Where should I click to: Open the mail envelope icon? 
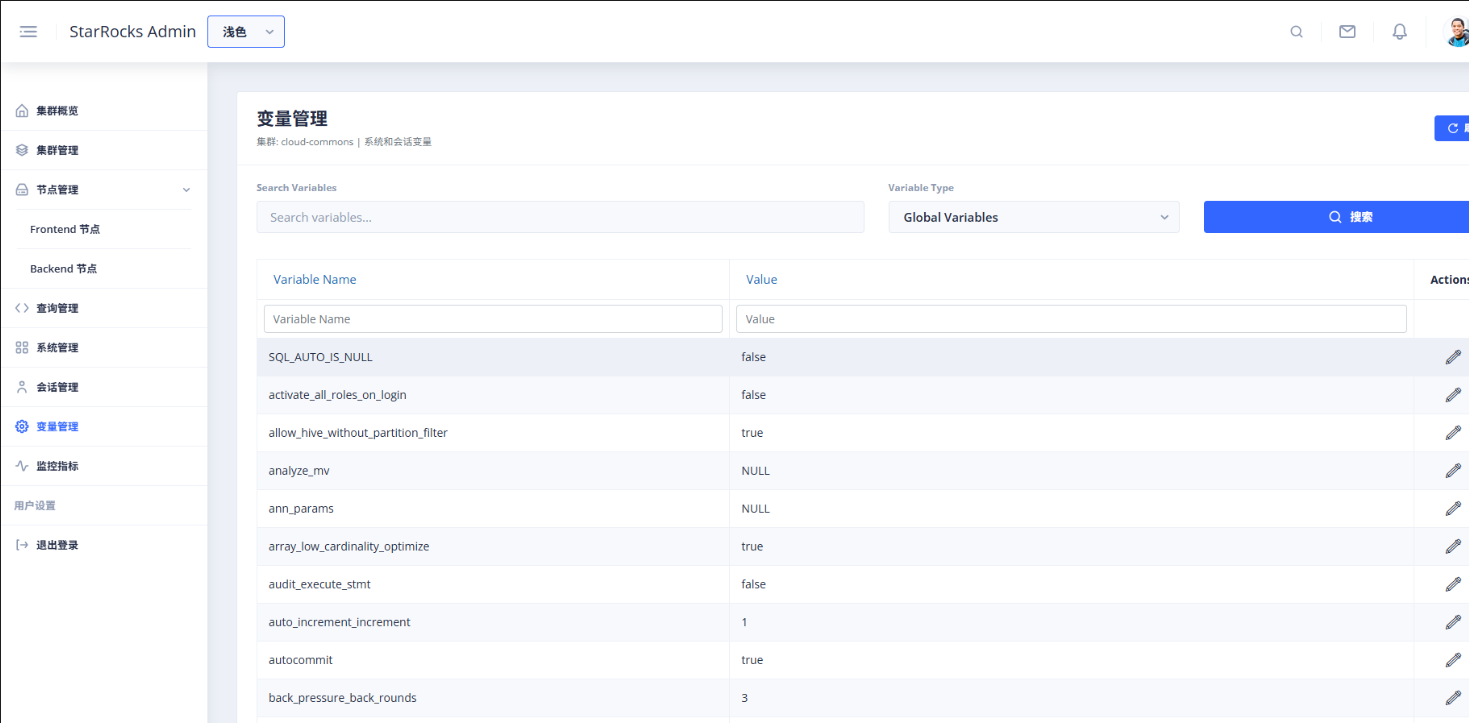point(1347,31)
